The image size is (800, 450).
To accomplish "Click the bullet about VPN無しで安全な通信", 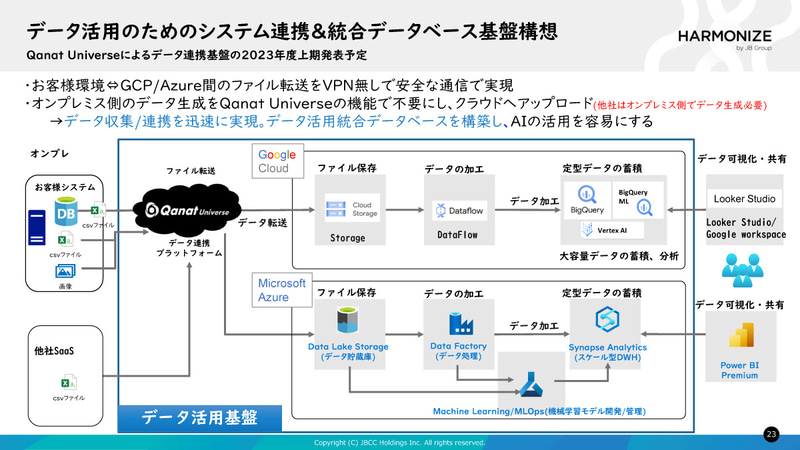I will (269, 85).
